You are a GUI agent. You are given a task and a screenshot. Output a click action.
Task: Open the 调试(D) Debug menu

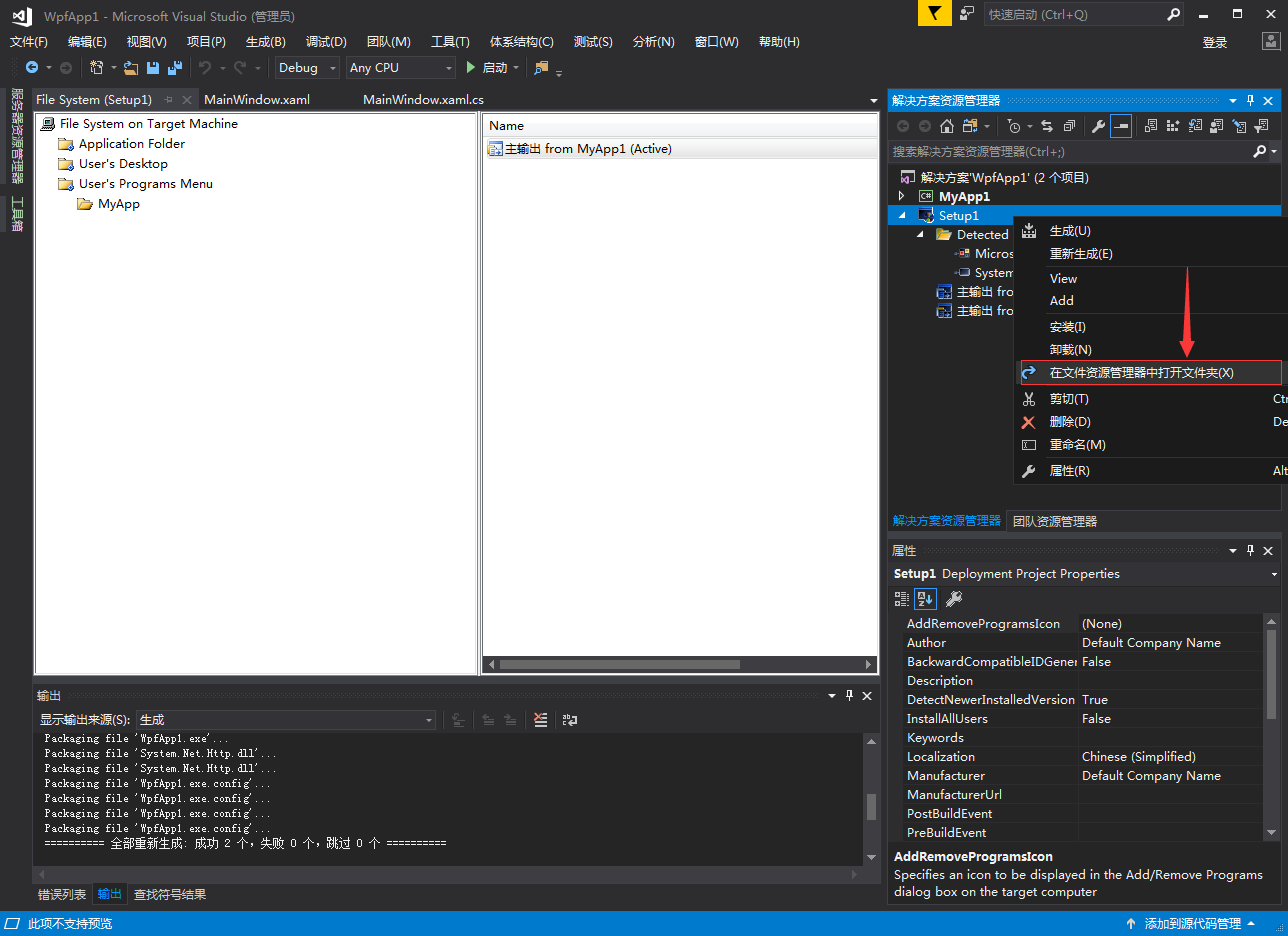tap(326, 41)
